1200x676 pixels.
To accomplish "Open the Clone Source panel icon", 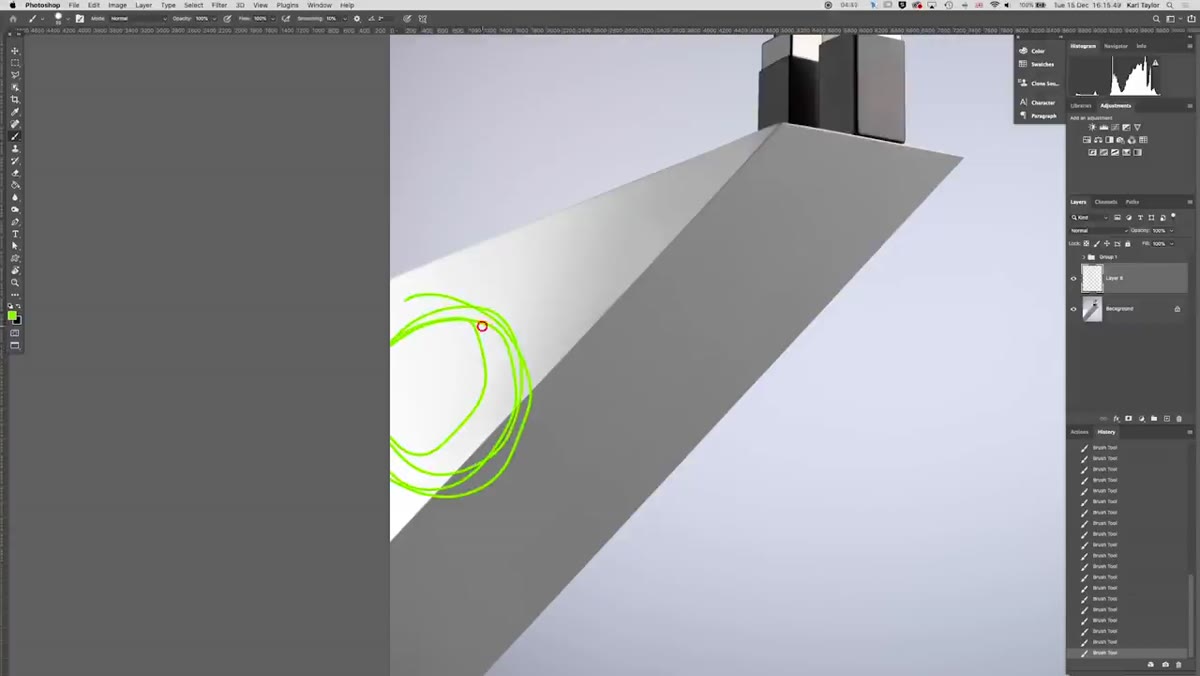I will (1023, 83).
